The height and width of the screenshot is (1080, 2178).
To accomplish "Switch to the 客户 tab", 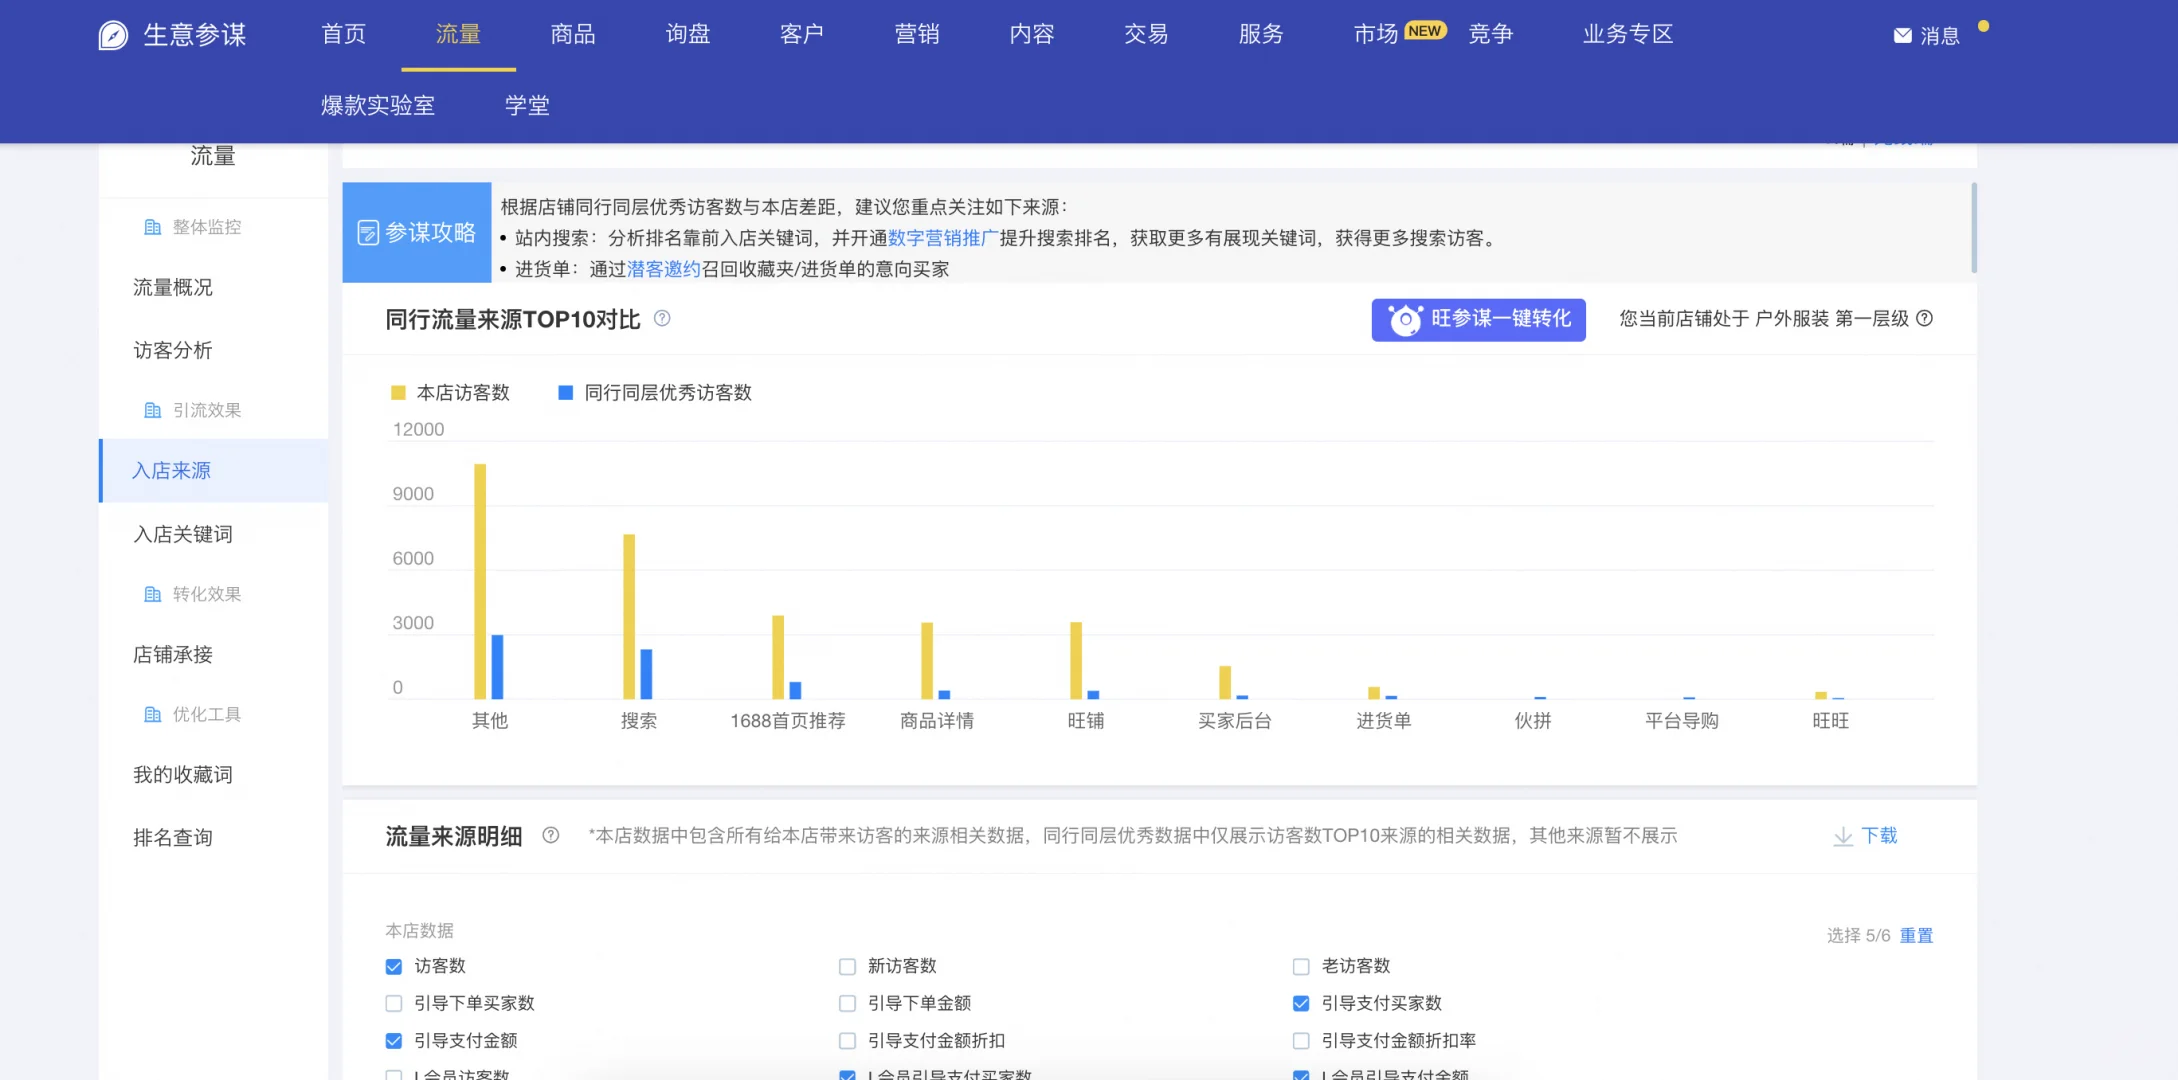I will [802, 35].
